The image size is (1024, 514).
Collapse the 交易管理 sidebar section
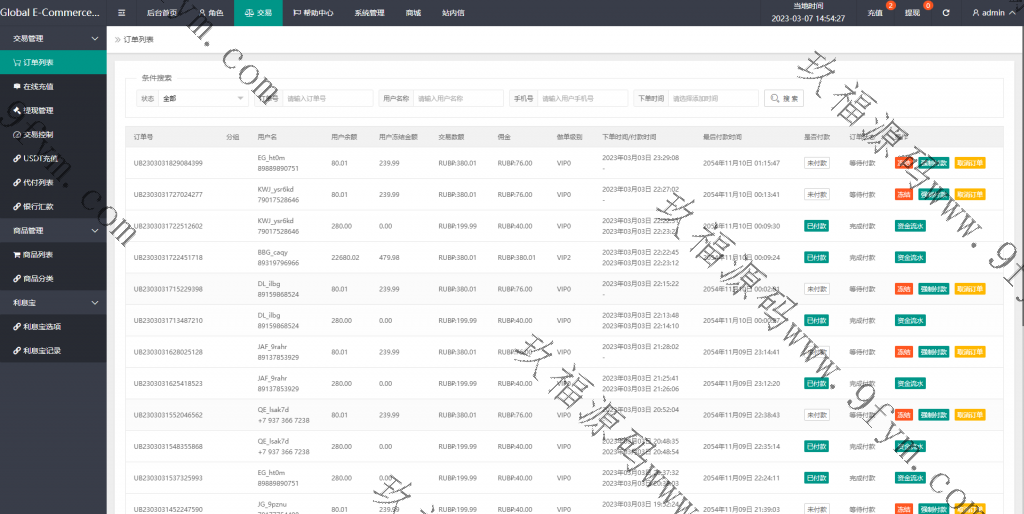pos(95,38)
